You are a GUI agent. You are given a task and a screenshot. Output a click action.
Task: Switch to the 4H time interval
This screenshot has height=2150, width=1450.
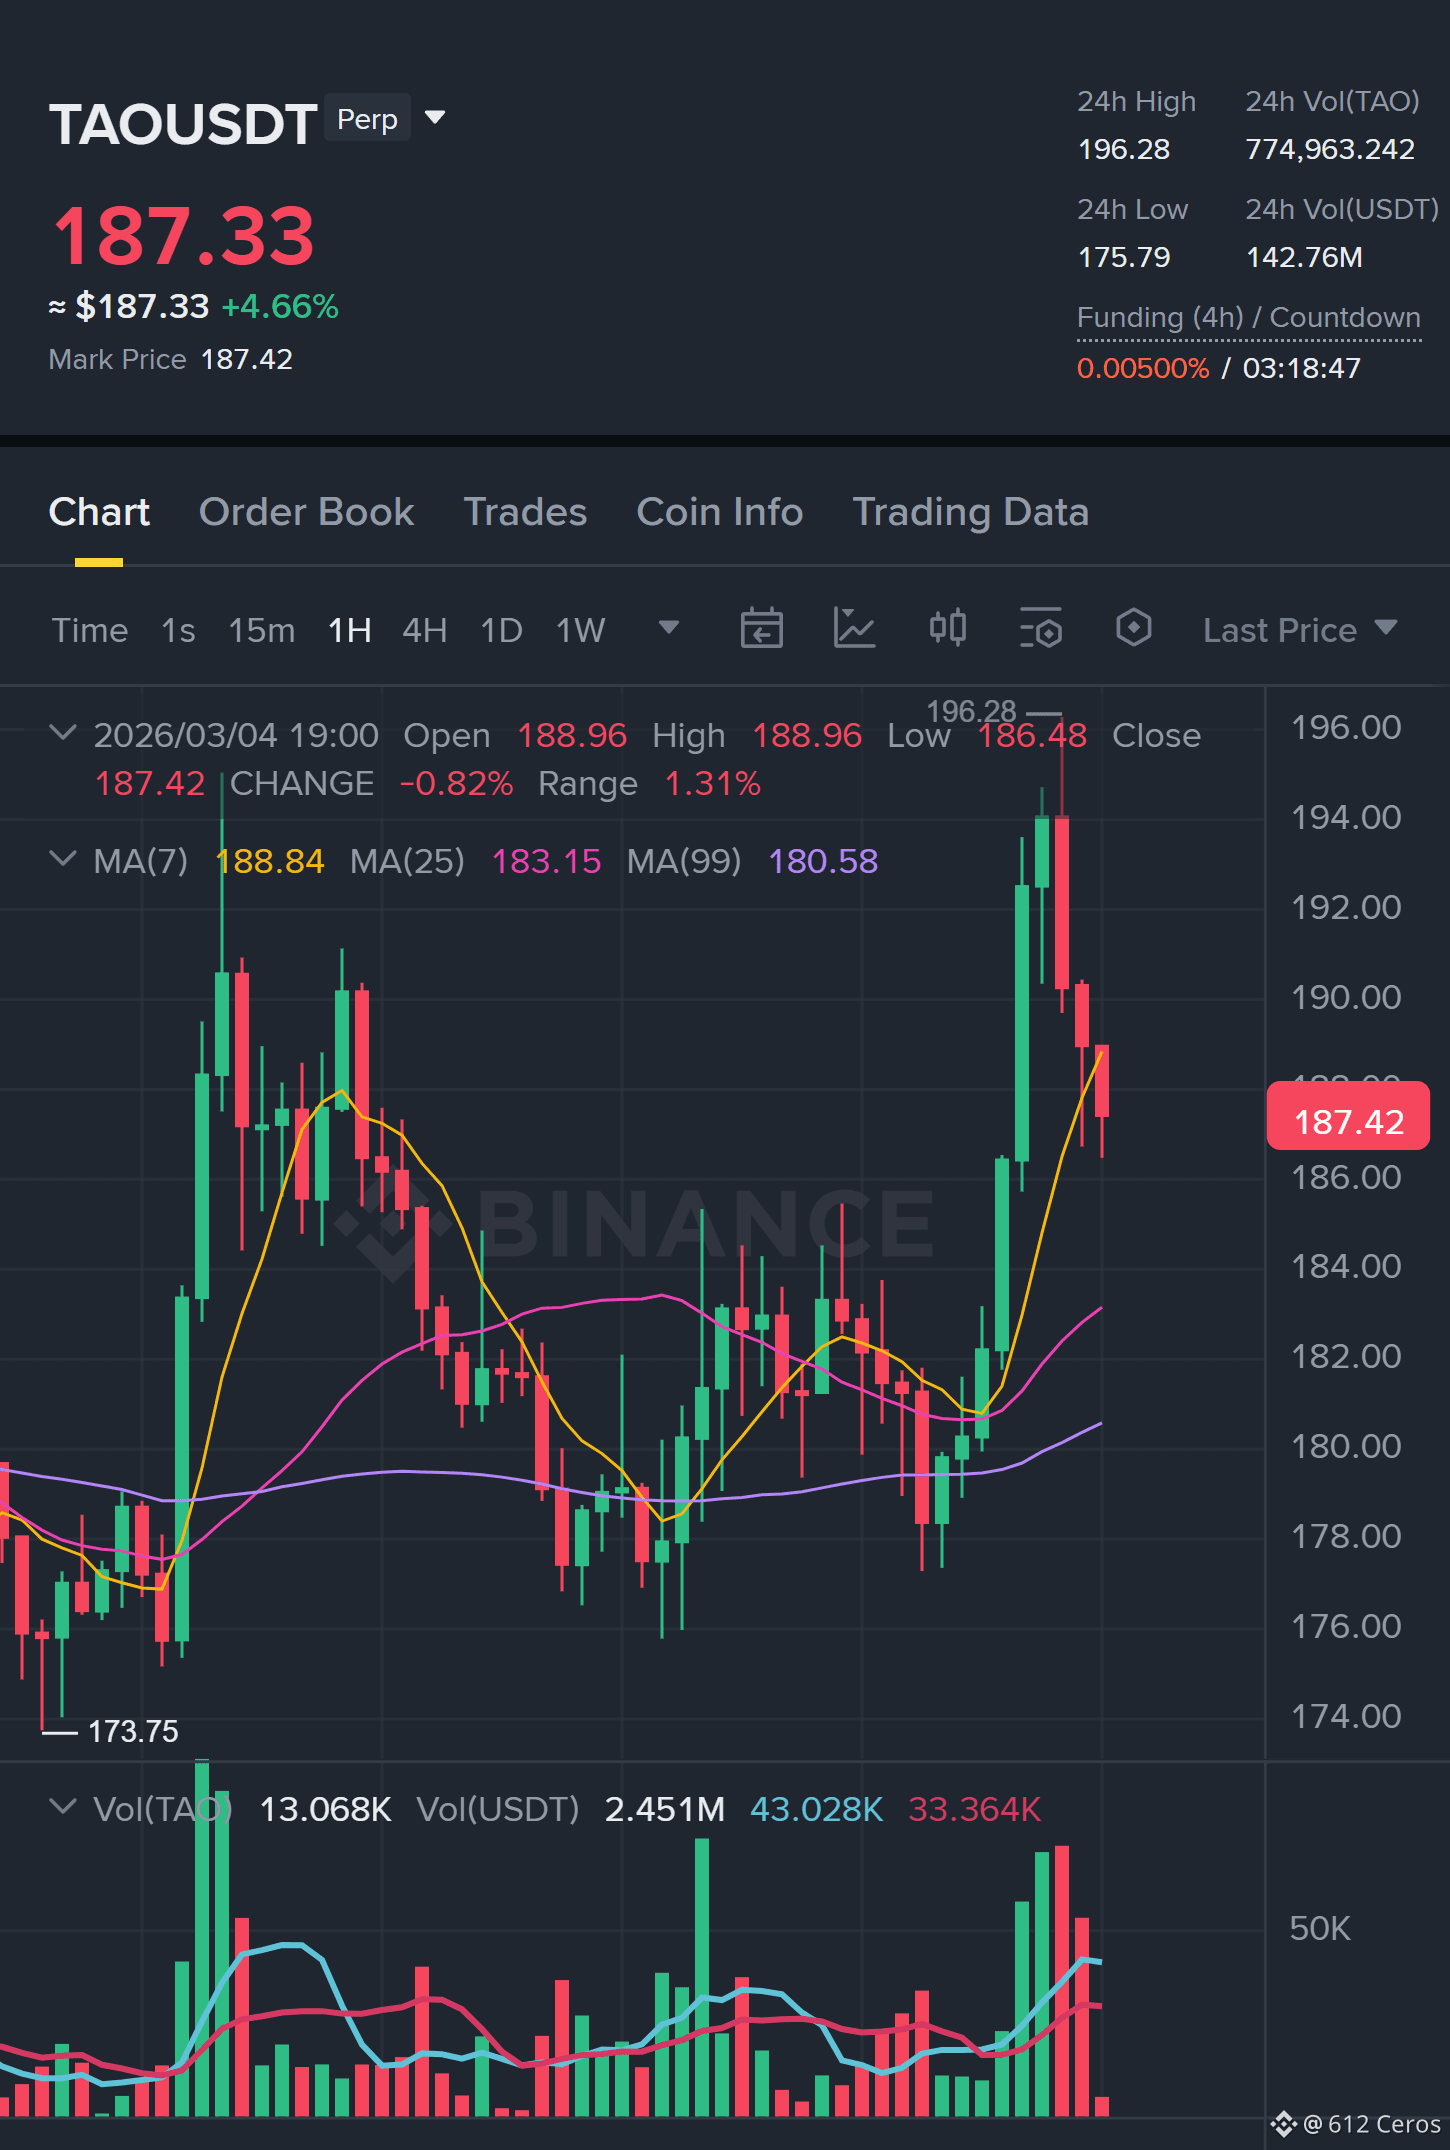point(424,630)
